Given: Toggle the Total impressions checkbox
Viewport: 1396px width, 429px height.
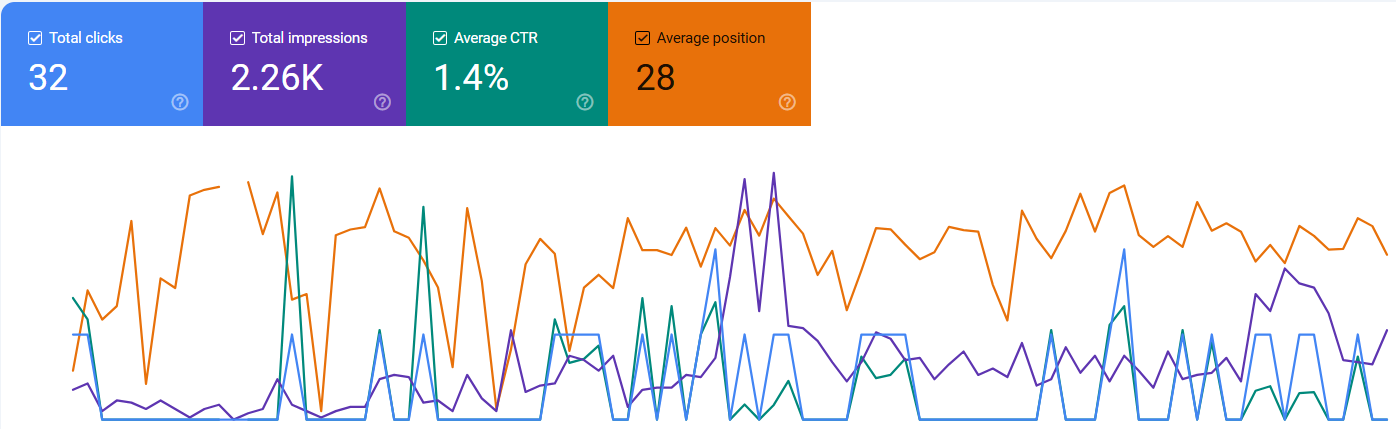Looking at the screenshot, I should click(x=237, y=38).
